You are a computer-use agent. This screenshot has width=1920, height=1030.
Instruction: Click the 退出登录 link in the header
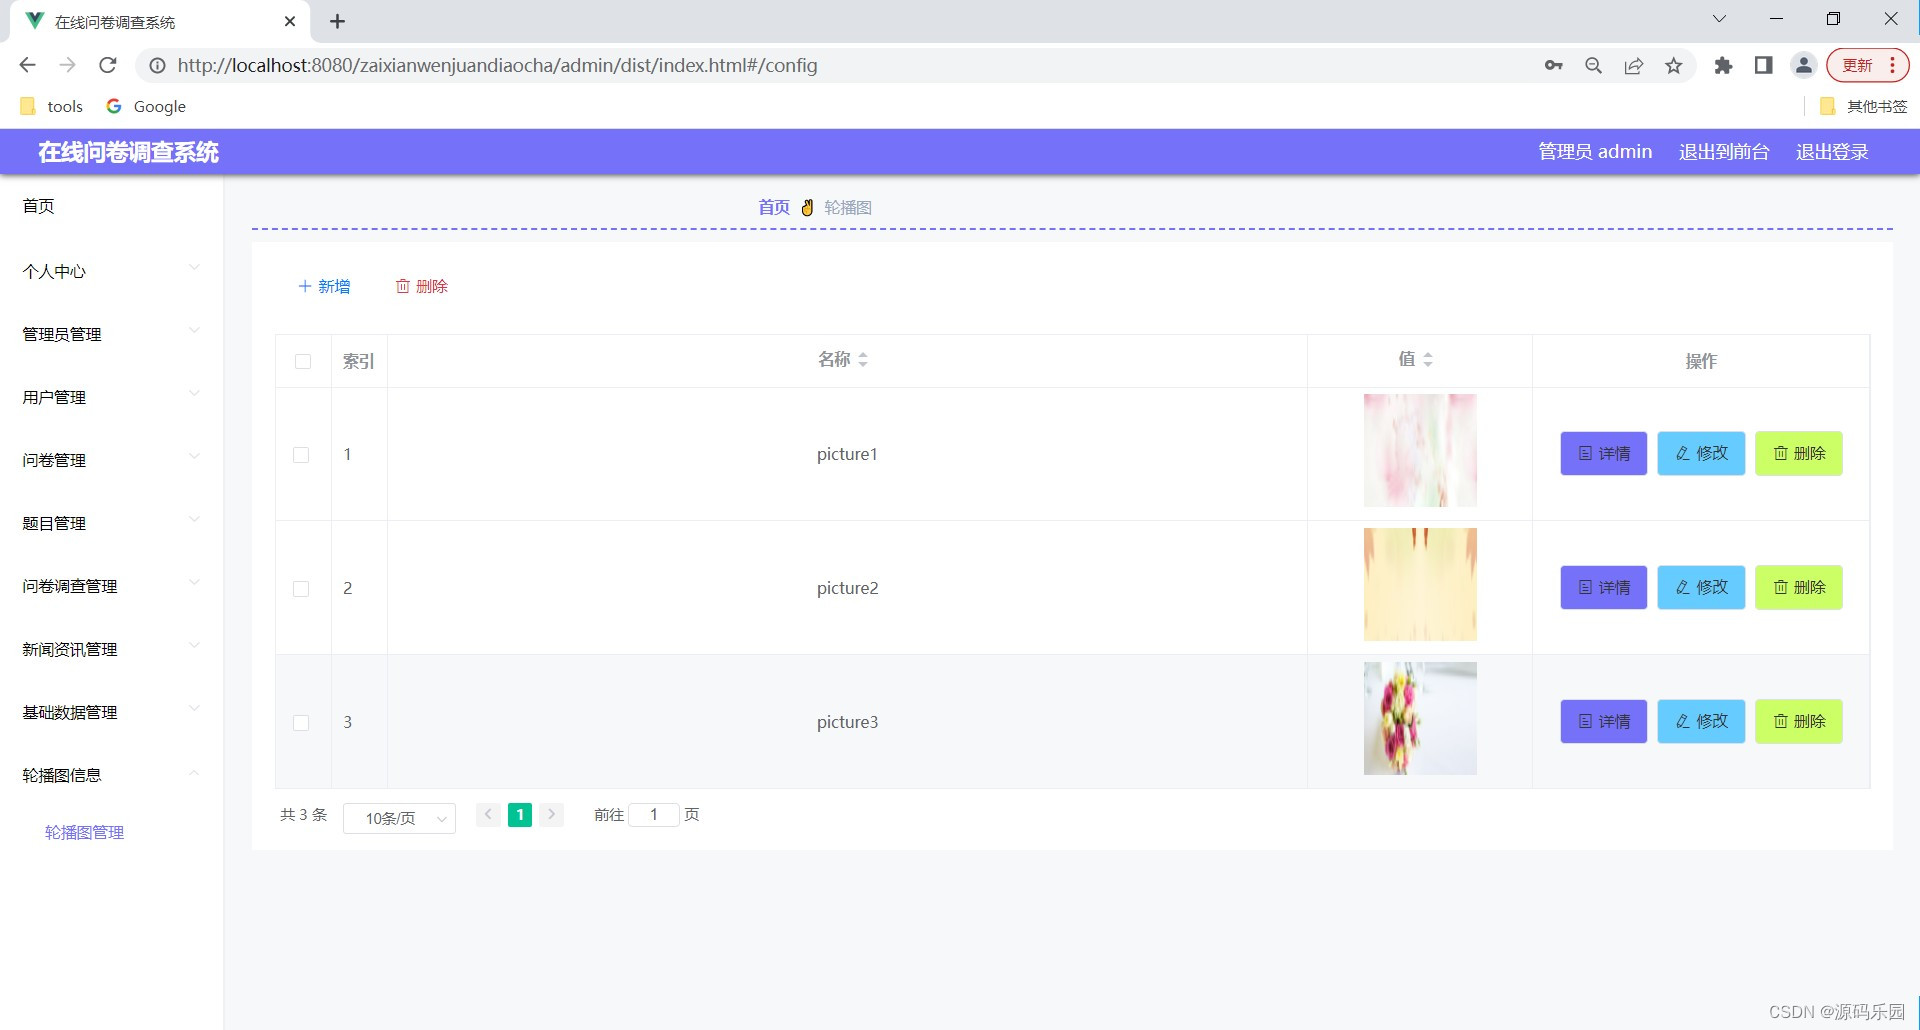click(1831, 151)
